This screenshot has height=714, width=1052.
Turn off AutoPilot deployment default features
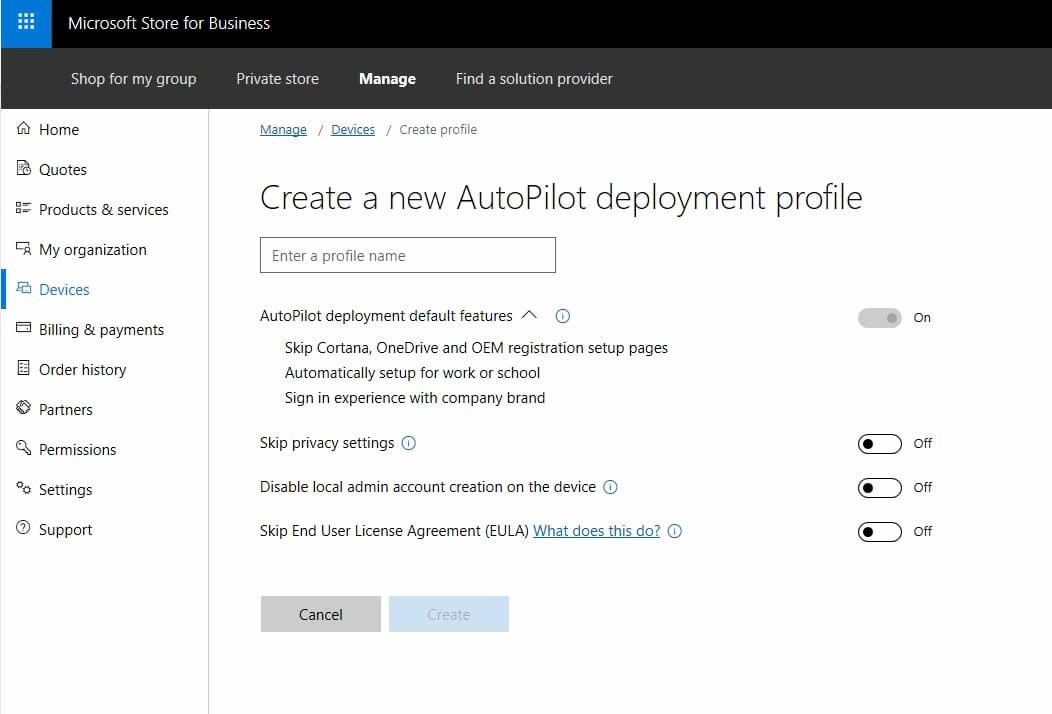pos(878,317)
